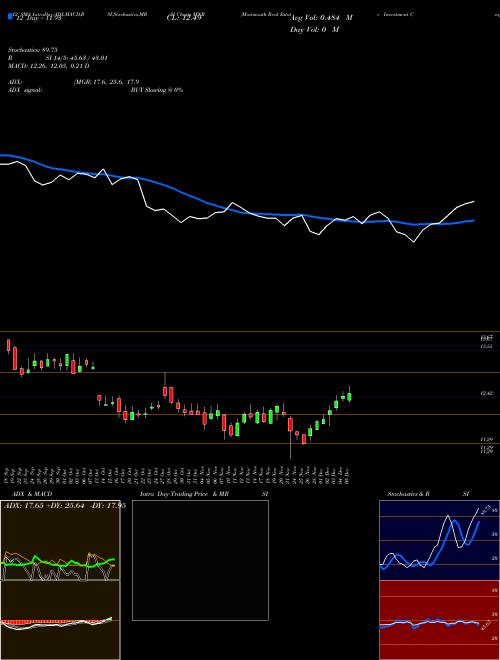This screenshot has height=660, width=500.
Task: Click the MACD histogram sub-panel
Action: pos(60,620)
